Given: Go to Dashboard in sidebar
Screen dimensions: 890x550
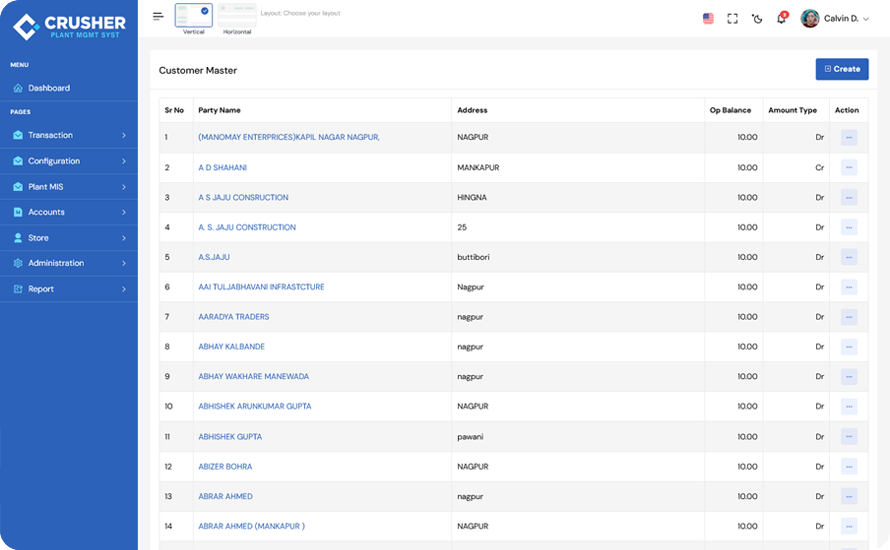Looking at the screenshot, I should 69,88.
